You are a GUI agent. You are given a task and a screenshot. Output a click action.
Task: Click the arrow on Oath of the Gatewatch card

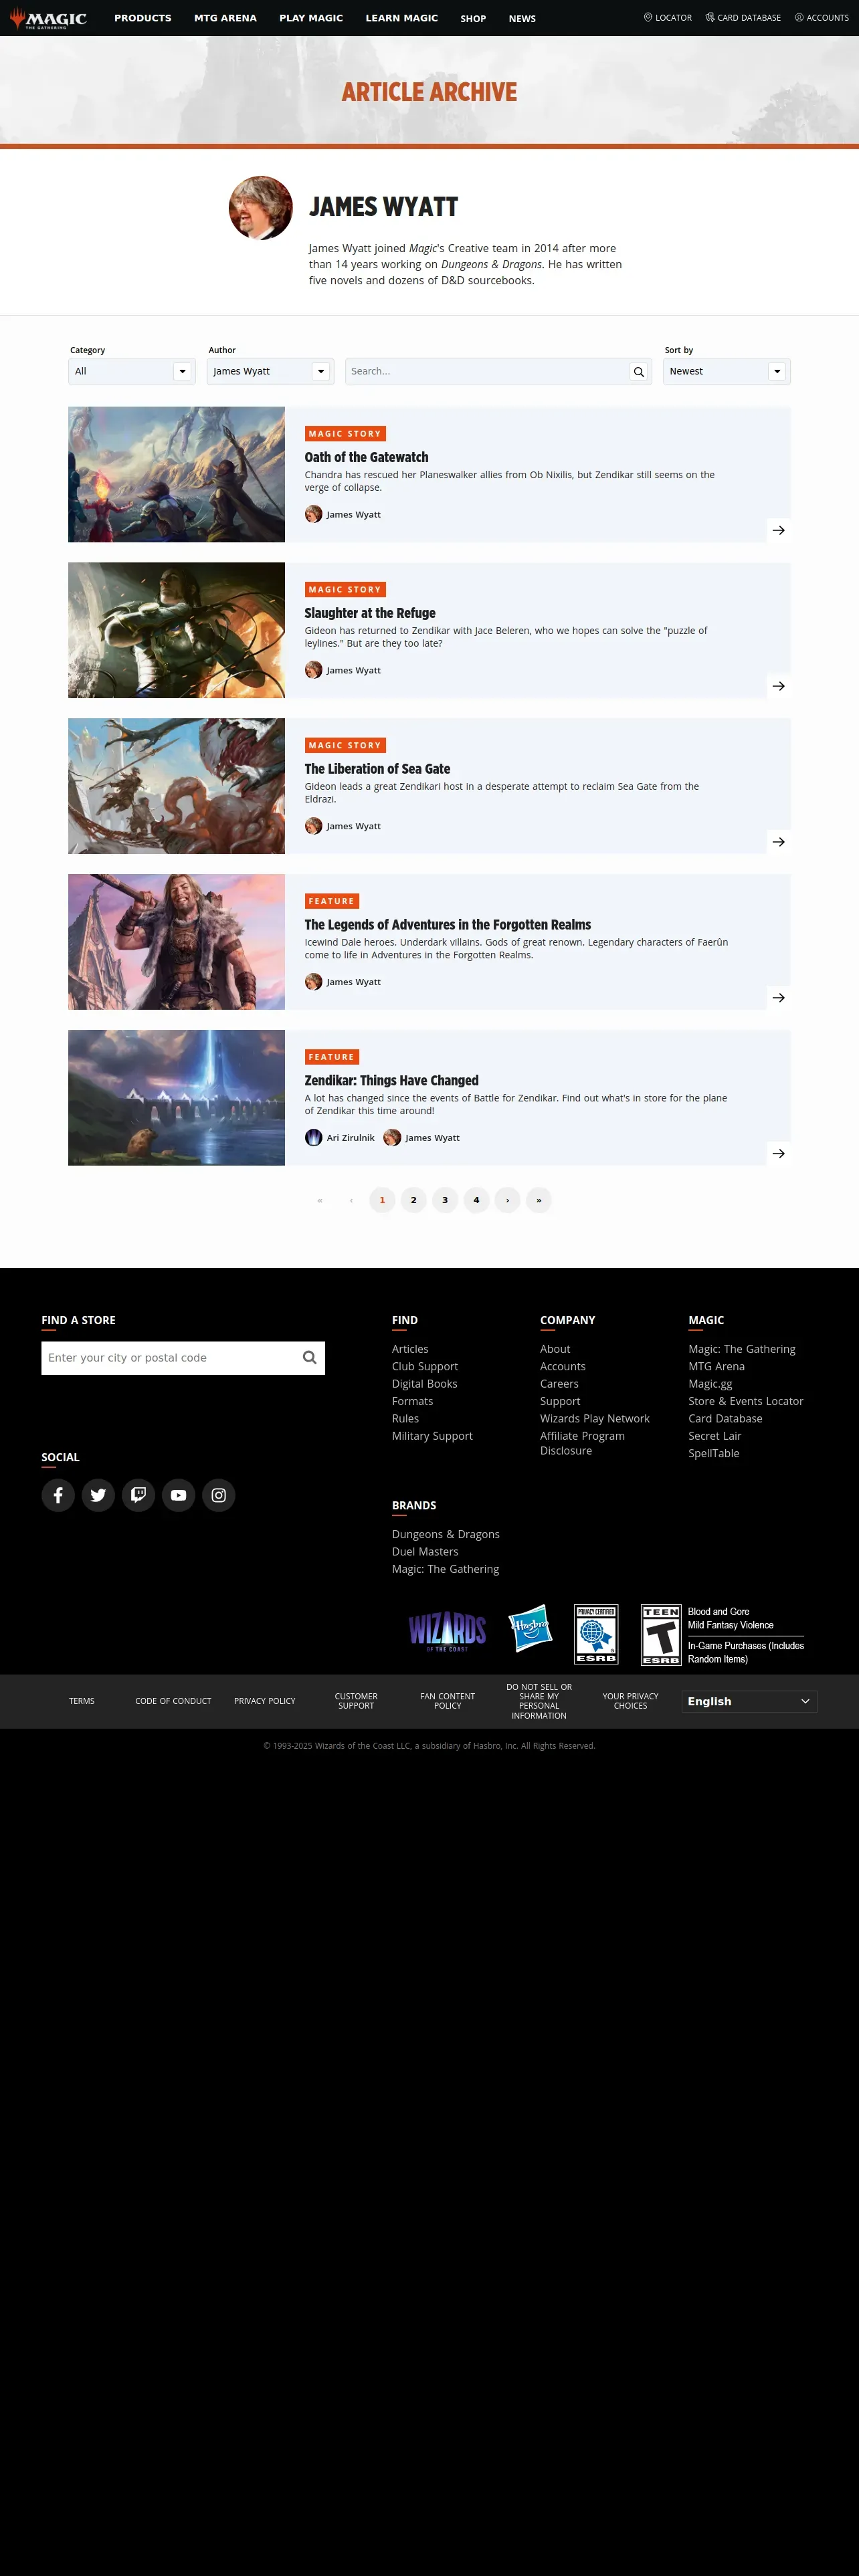pos(778,530)
